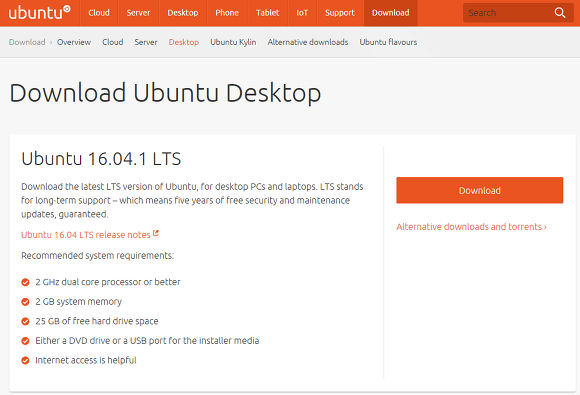Open Ubuntu 16.04 LTS release notes link
The image size is (580, 395).
(86, 235)
